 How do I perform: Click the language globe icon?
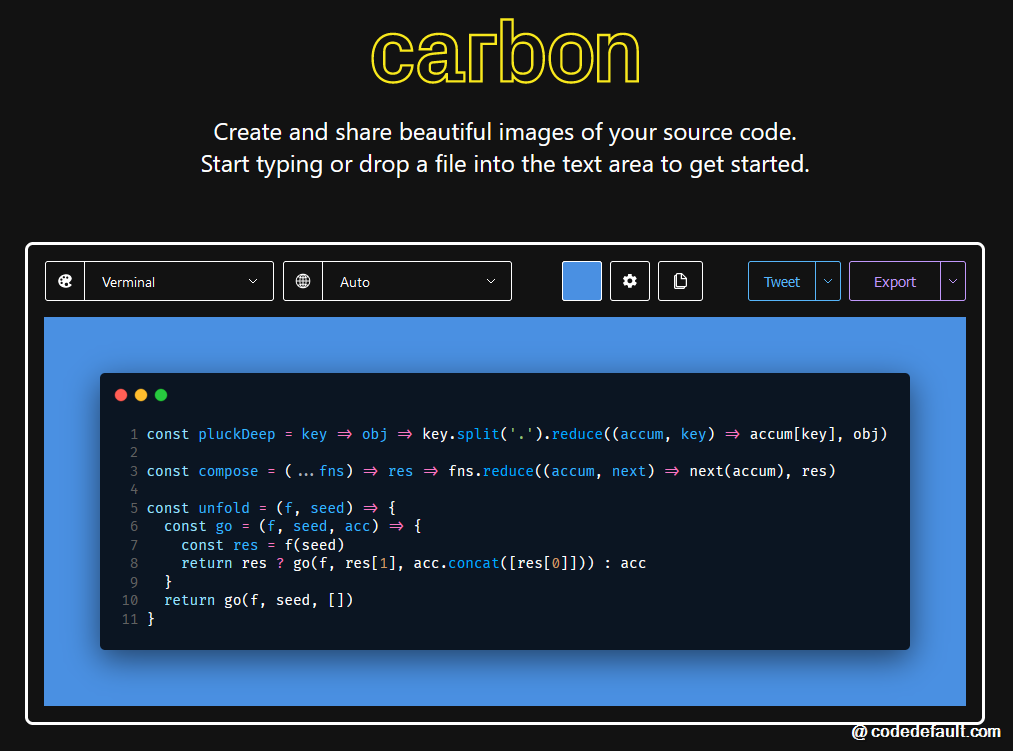pyautogui.click(x=303, y=281)
